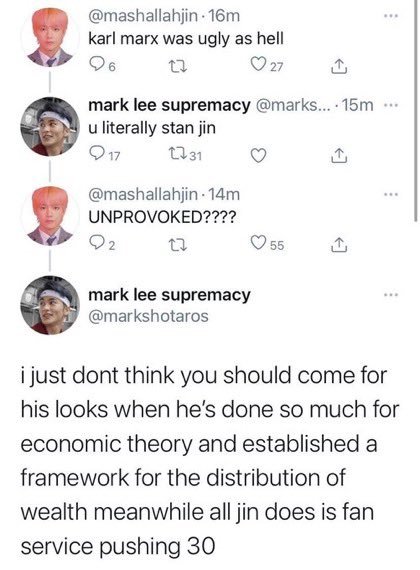Click the vertical scrollbar on the right

click(x=416, y=110)
